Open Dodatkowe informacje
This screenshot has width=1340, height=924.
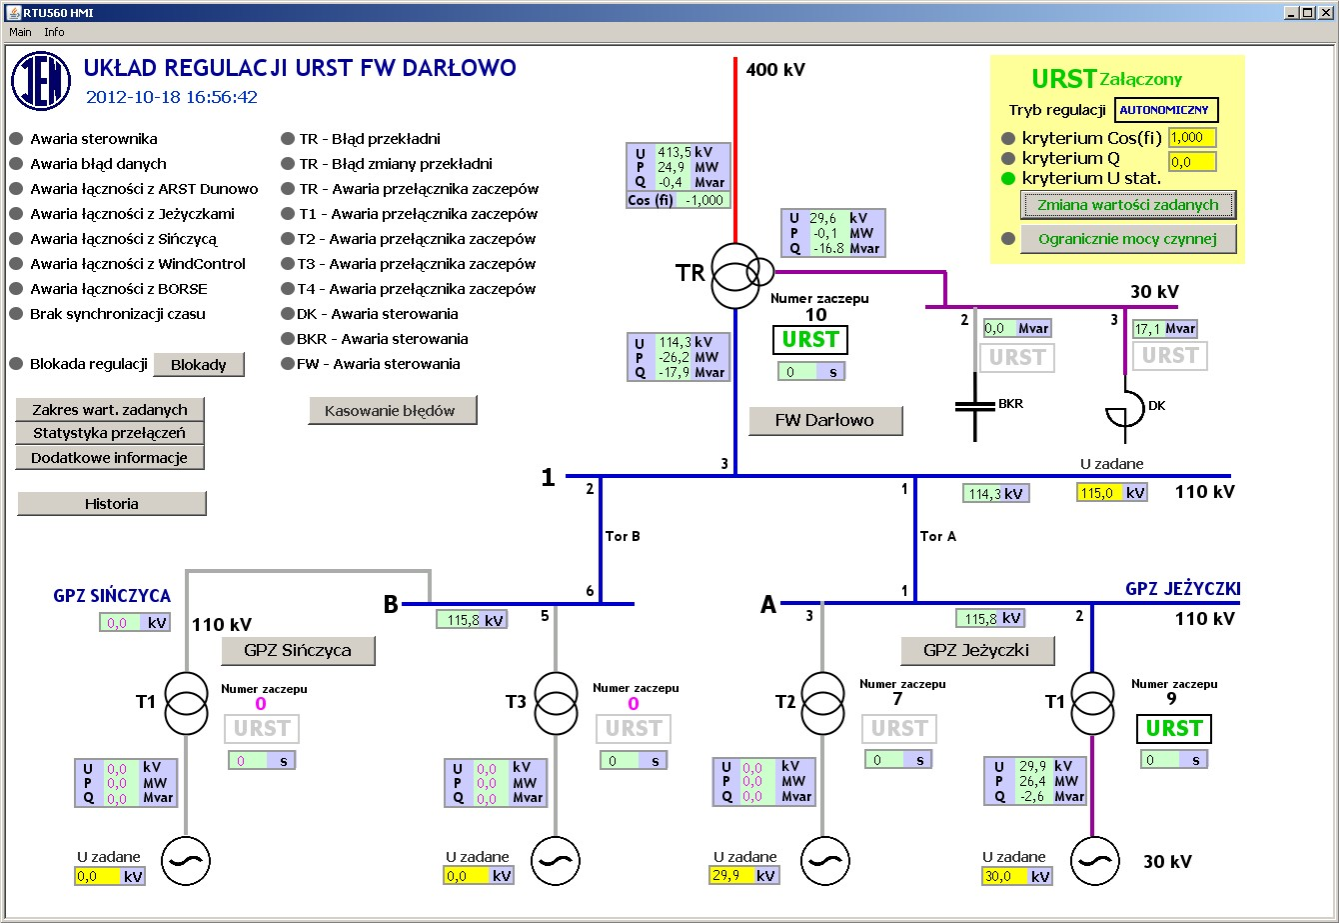point(110,458)
